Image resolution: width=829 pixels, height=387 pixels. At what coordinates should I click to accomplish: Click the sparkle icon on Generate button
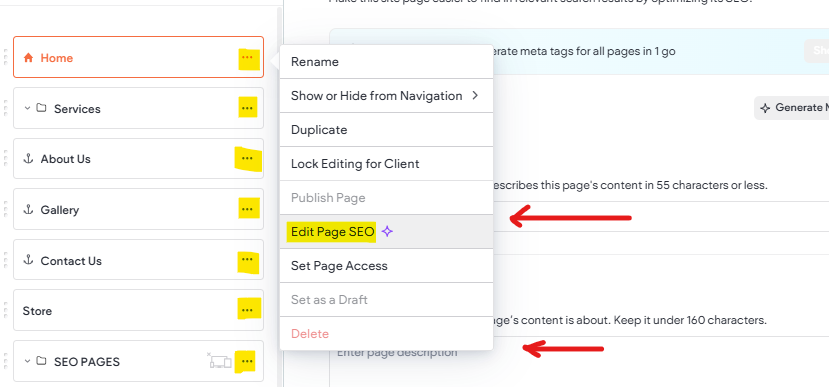coord(764,108)
